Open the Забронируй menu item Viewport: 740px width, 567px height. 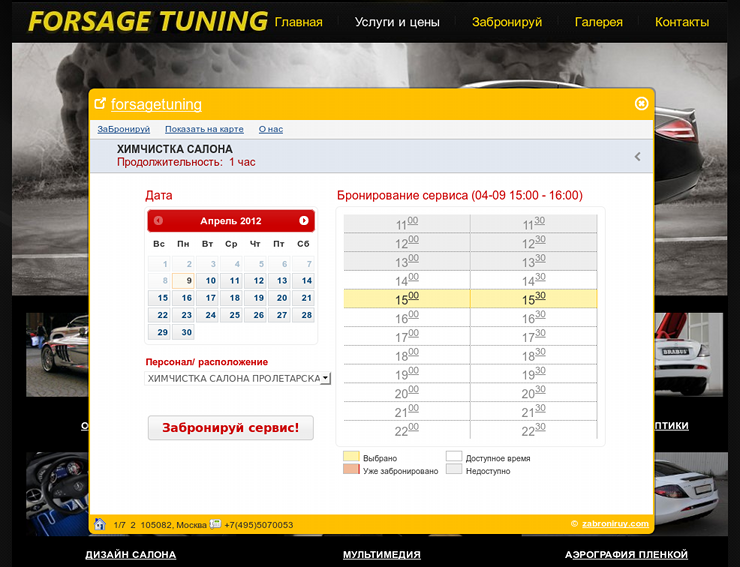(x=507, y=22)
